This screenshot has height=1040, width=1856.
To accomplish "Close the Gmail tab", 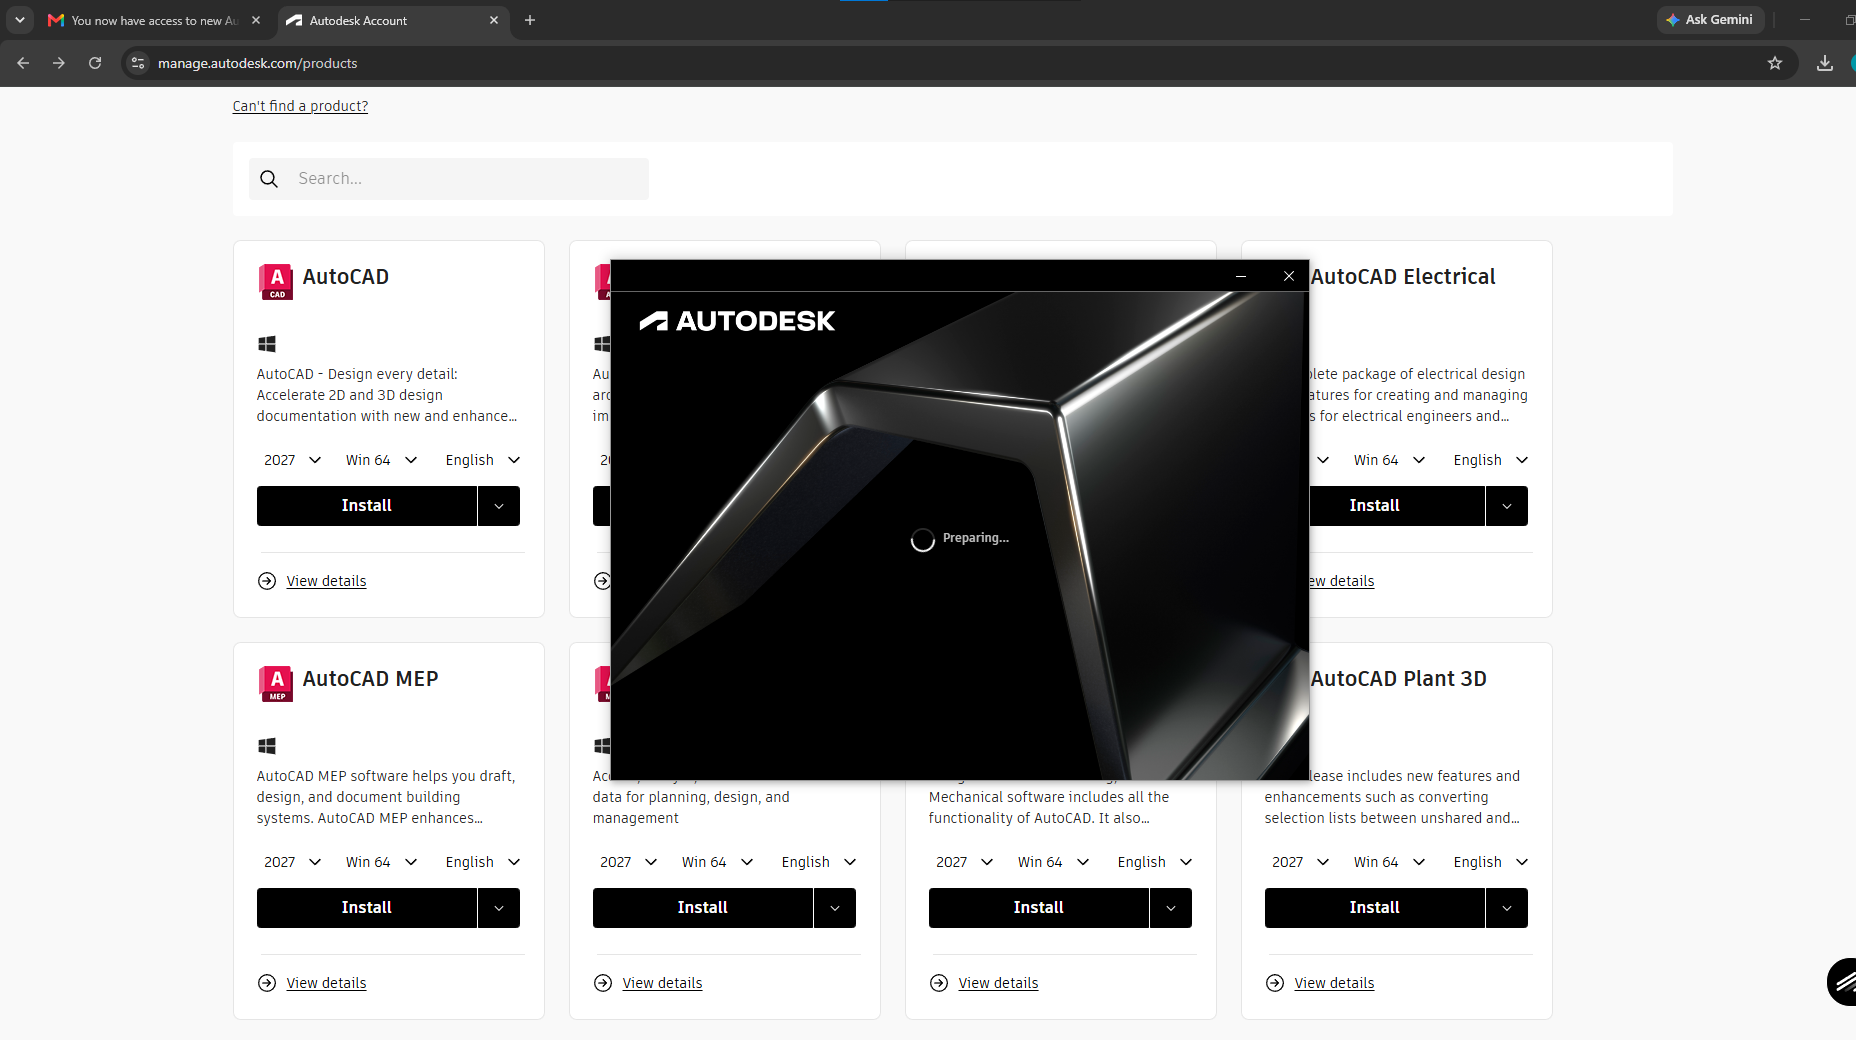I will click(x=256, y=20).
